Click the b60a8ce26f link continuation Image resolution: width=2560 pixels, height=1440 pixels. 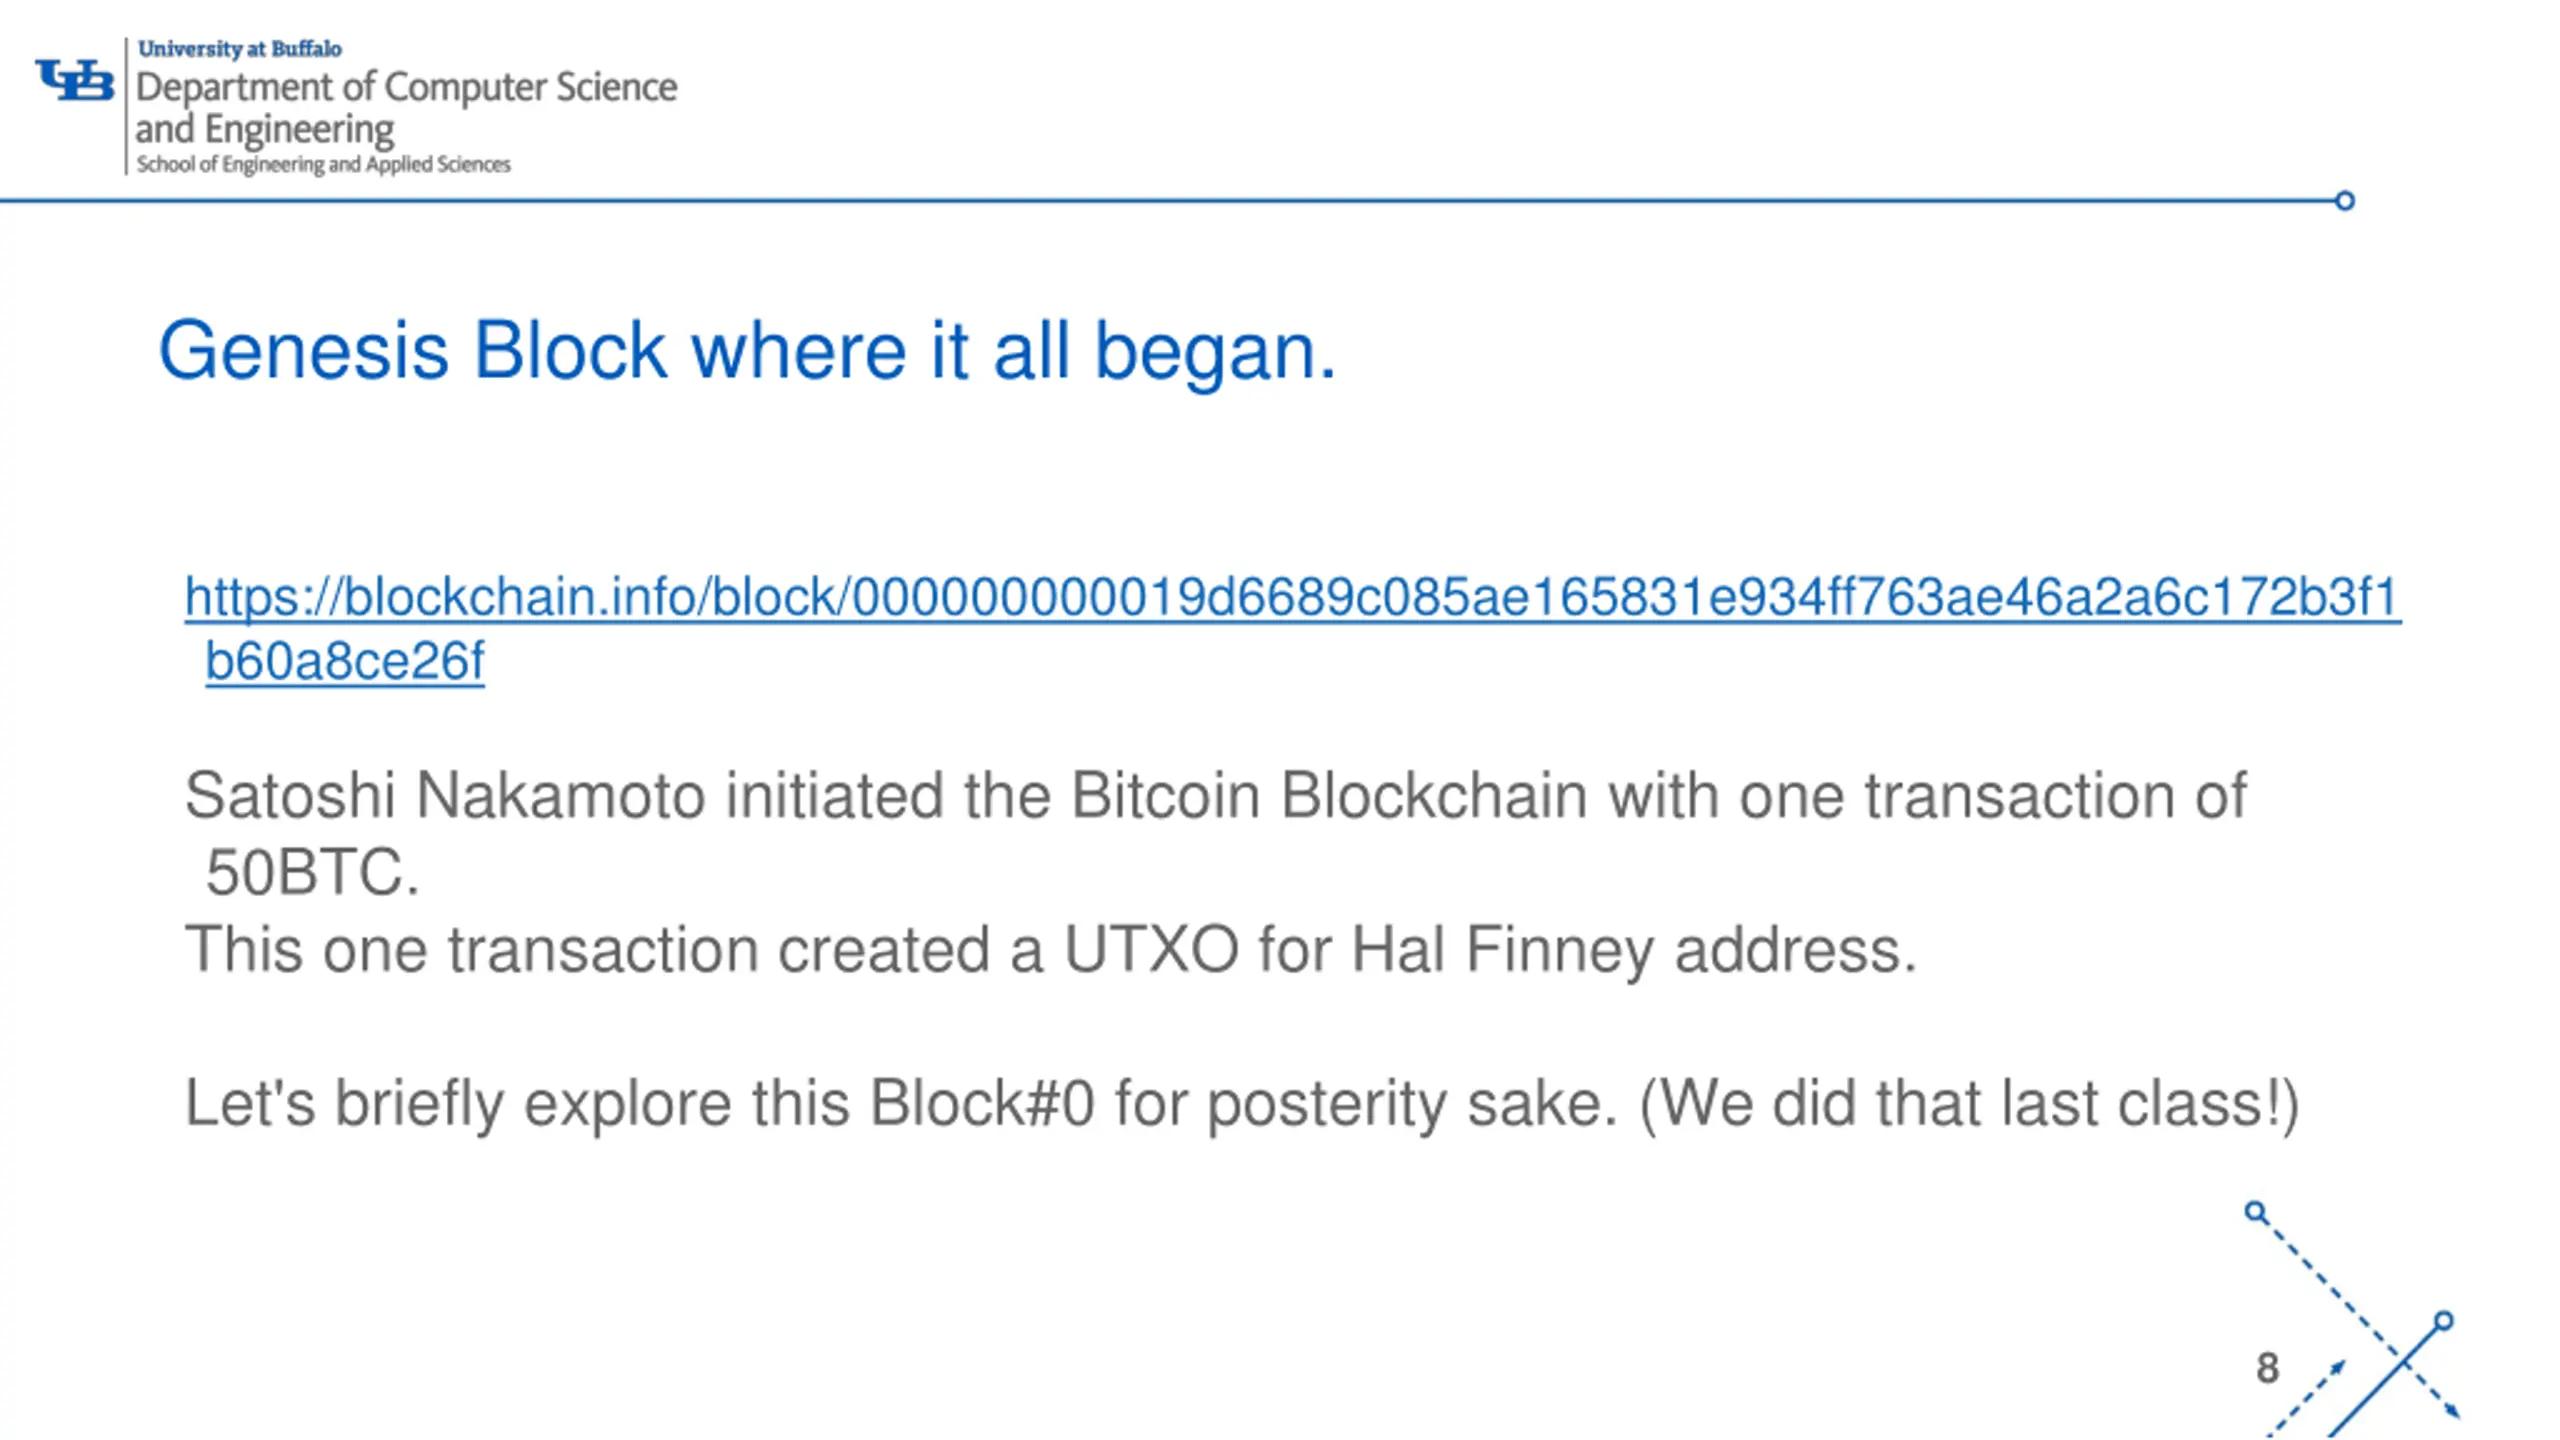coord(344,661)
